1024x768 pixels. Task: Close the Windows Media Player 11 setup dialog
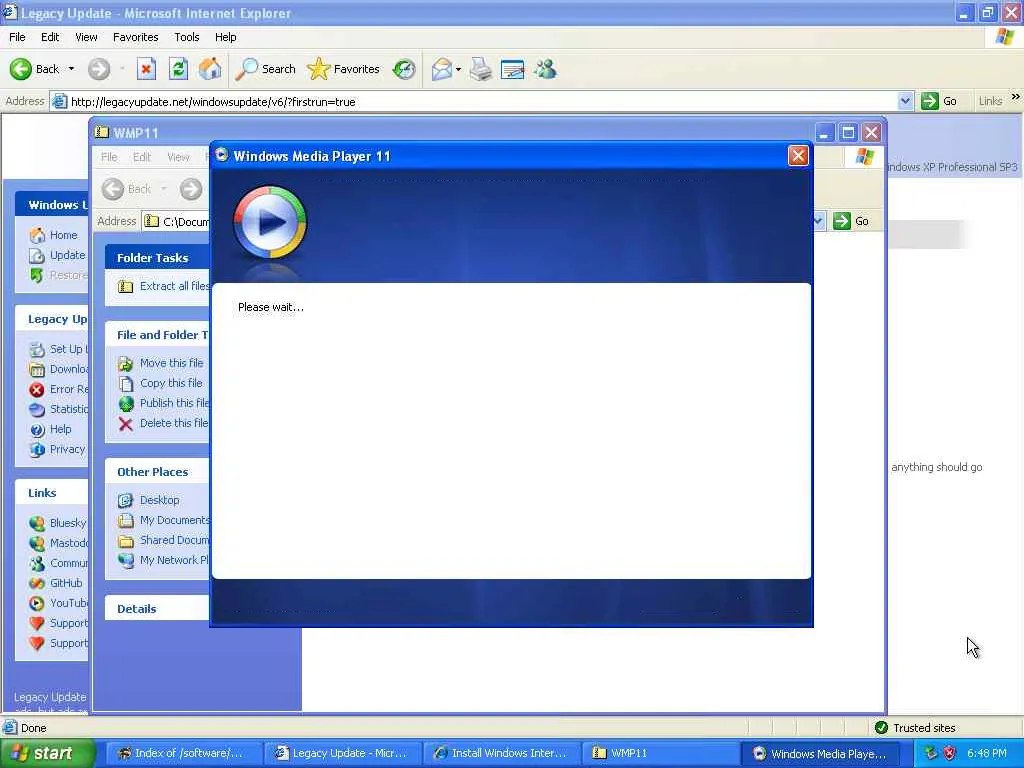[x=798, y=155]
